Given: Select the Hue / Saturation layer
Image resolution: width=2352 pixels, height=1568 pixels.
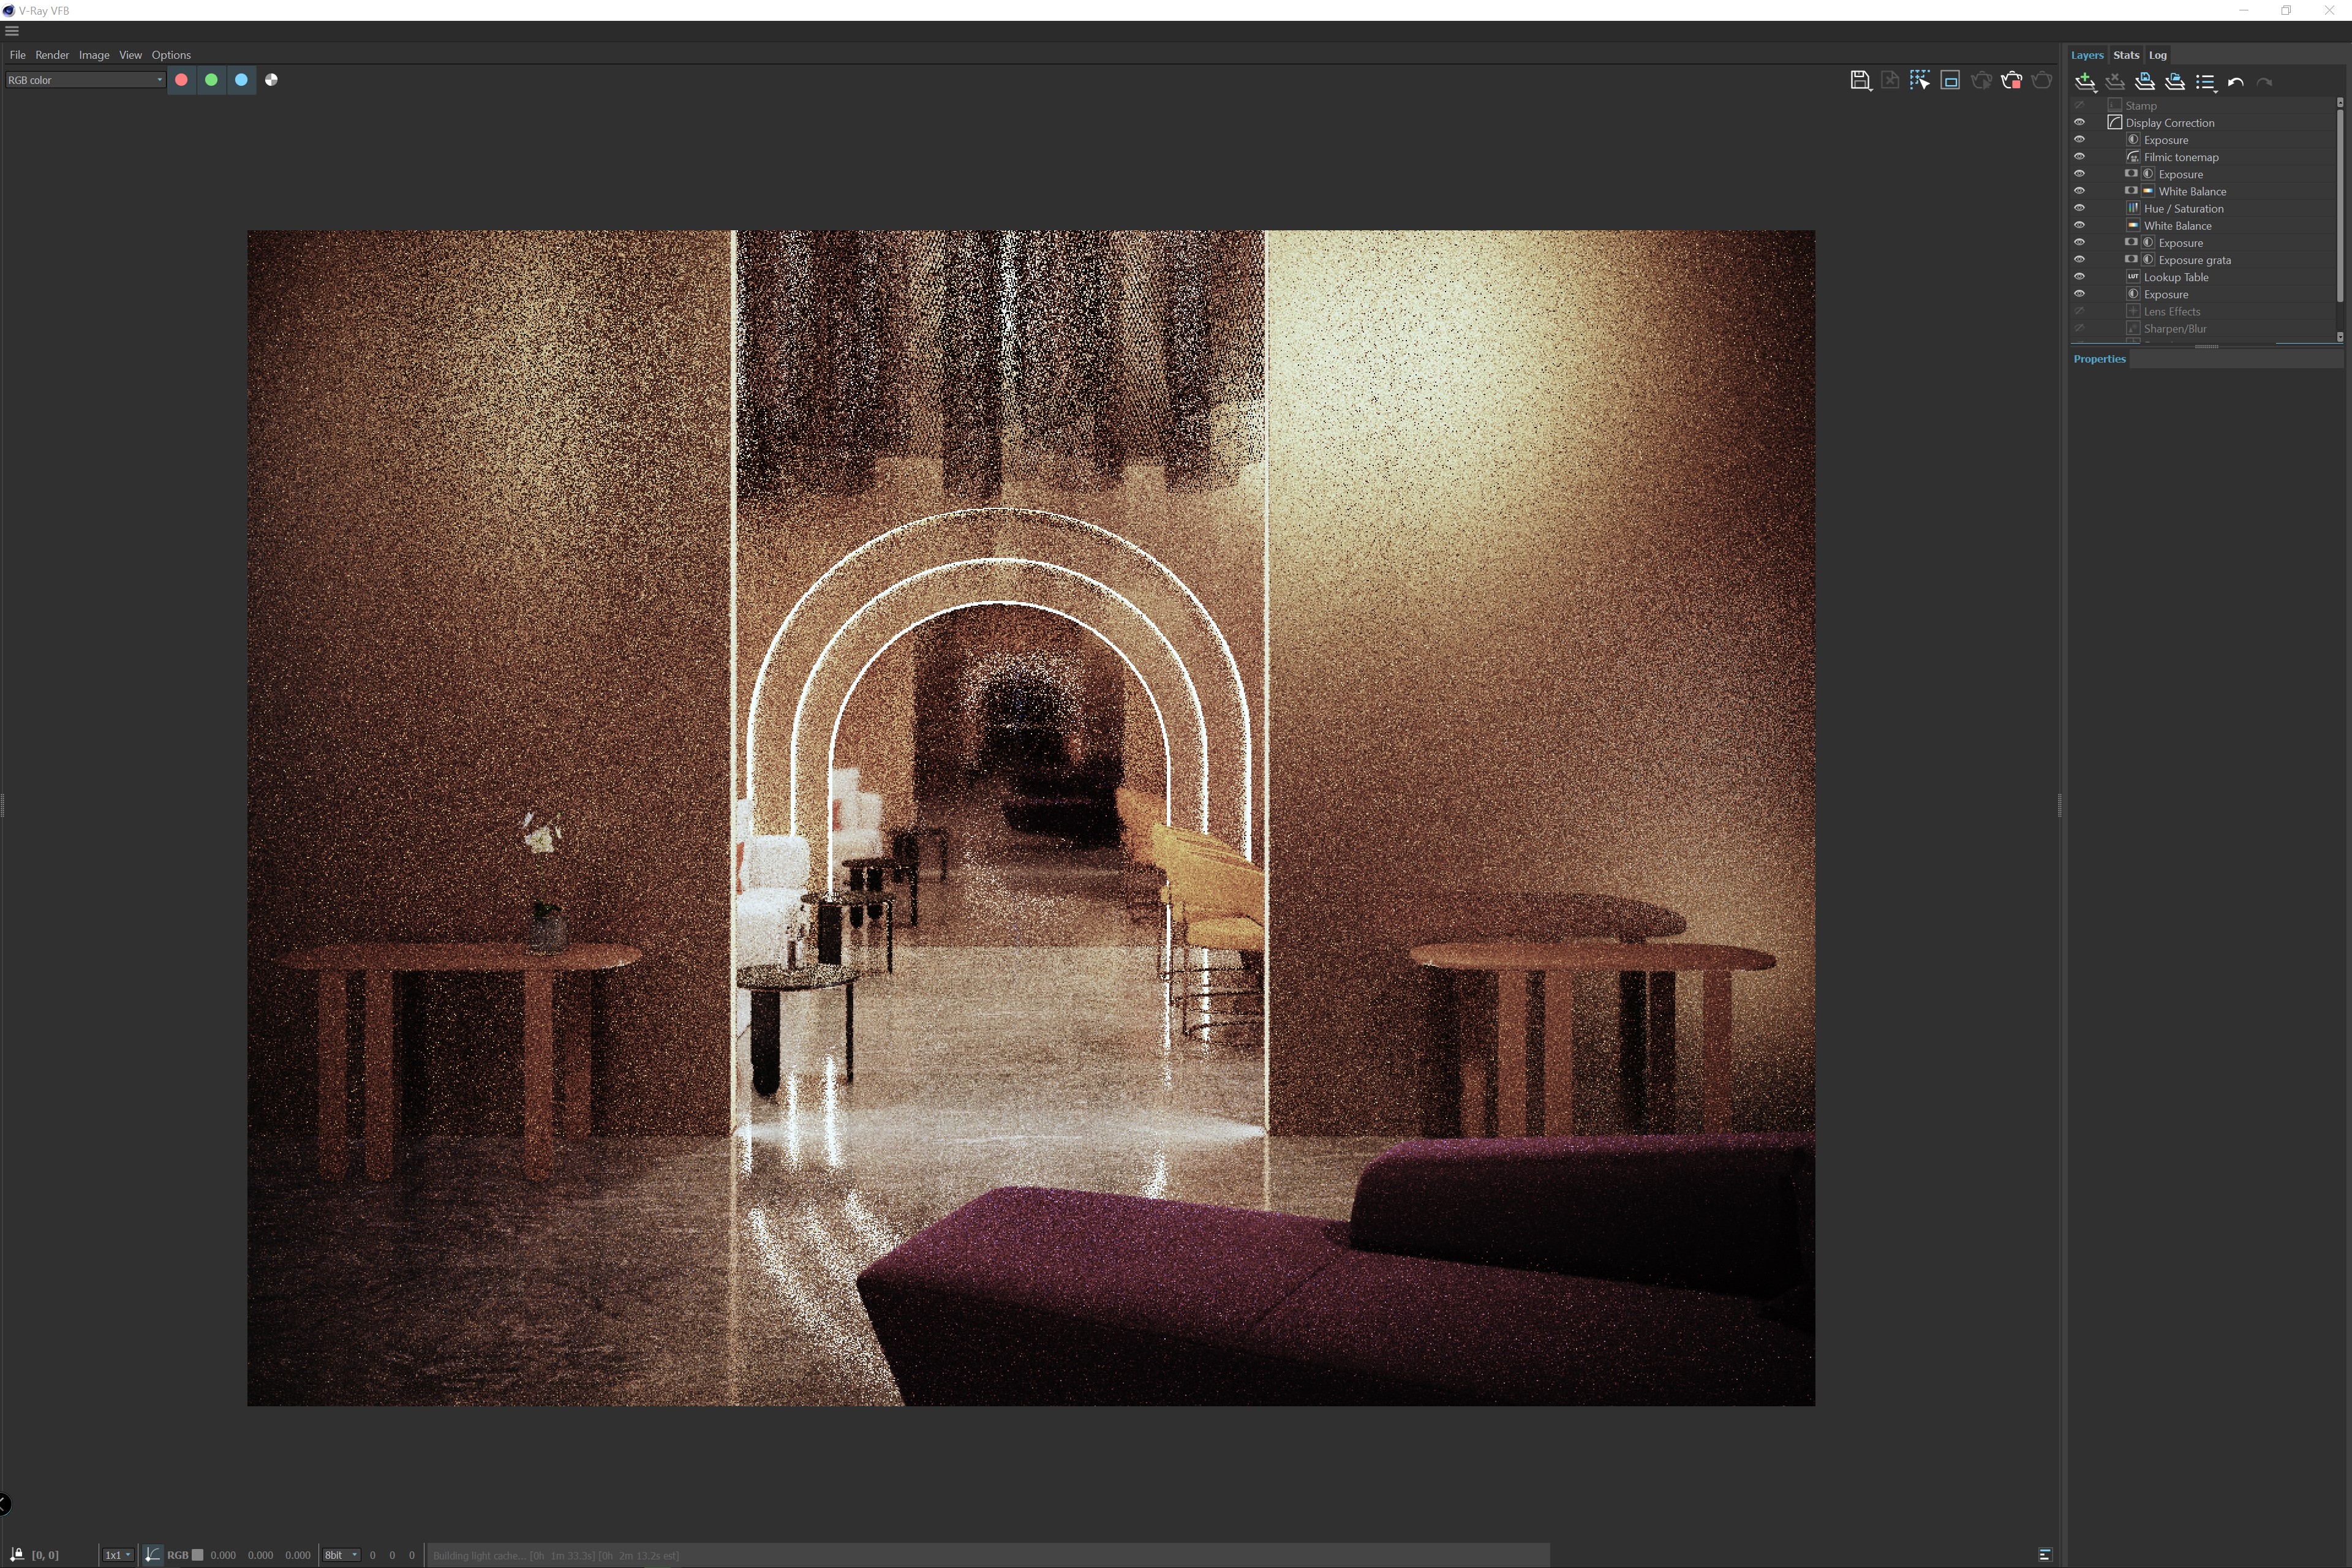Looking at the screenshot, I should pos(2183,209).
